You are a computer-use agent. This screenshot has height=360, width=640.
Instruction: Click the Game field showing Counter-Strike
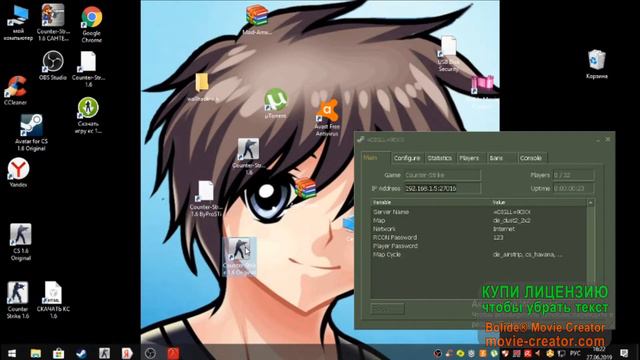[442, 175]
